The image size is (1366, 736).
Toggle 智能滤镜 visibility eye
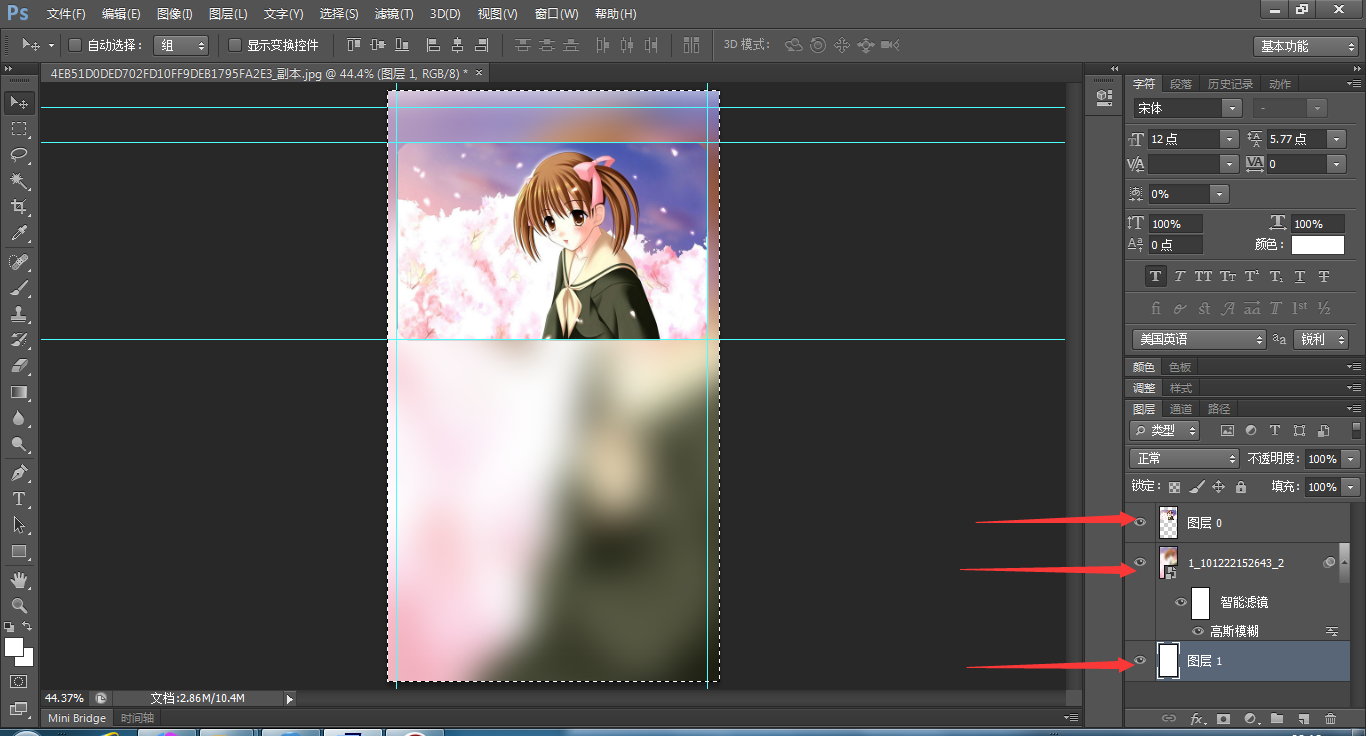click(1180, 602)
